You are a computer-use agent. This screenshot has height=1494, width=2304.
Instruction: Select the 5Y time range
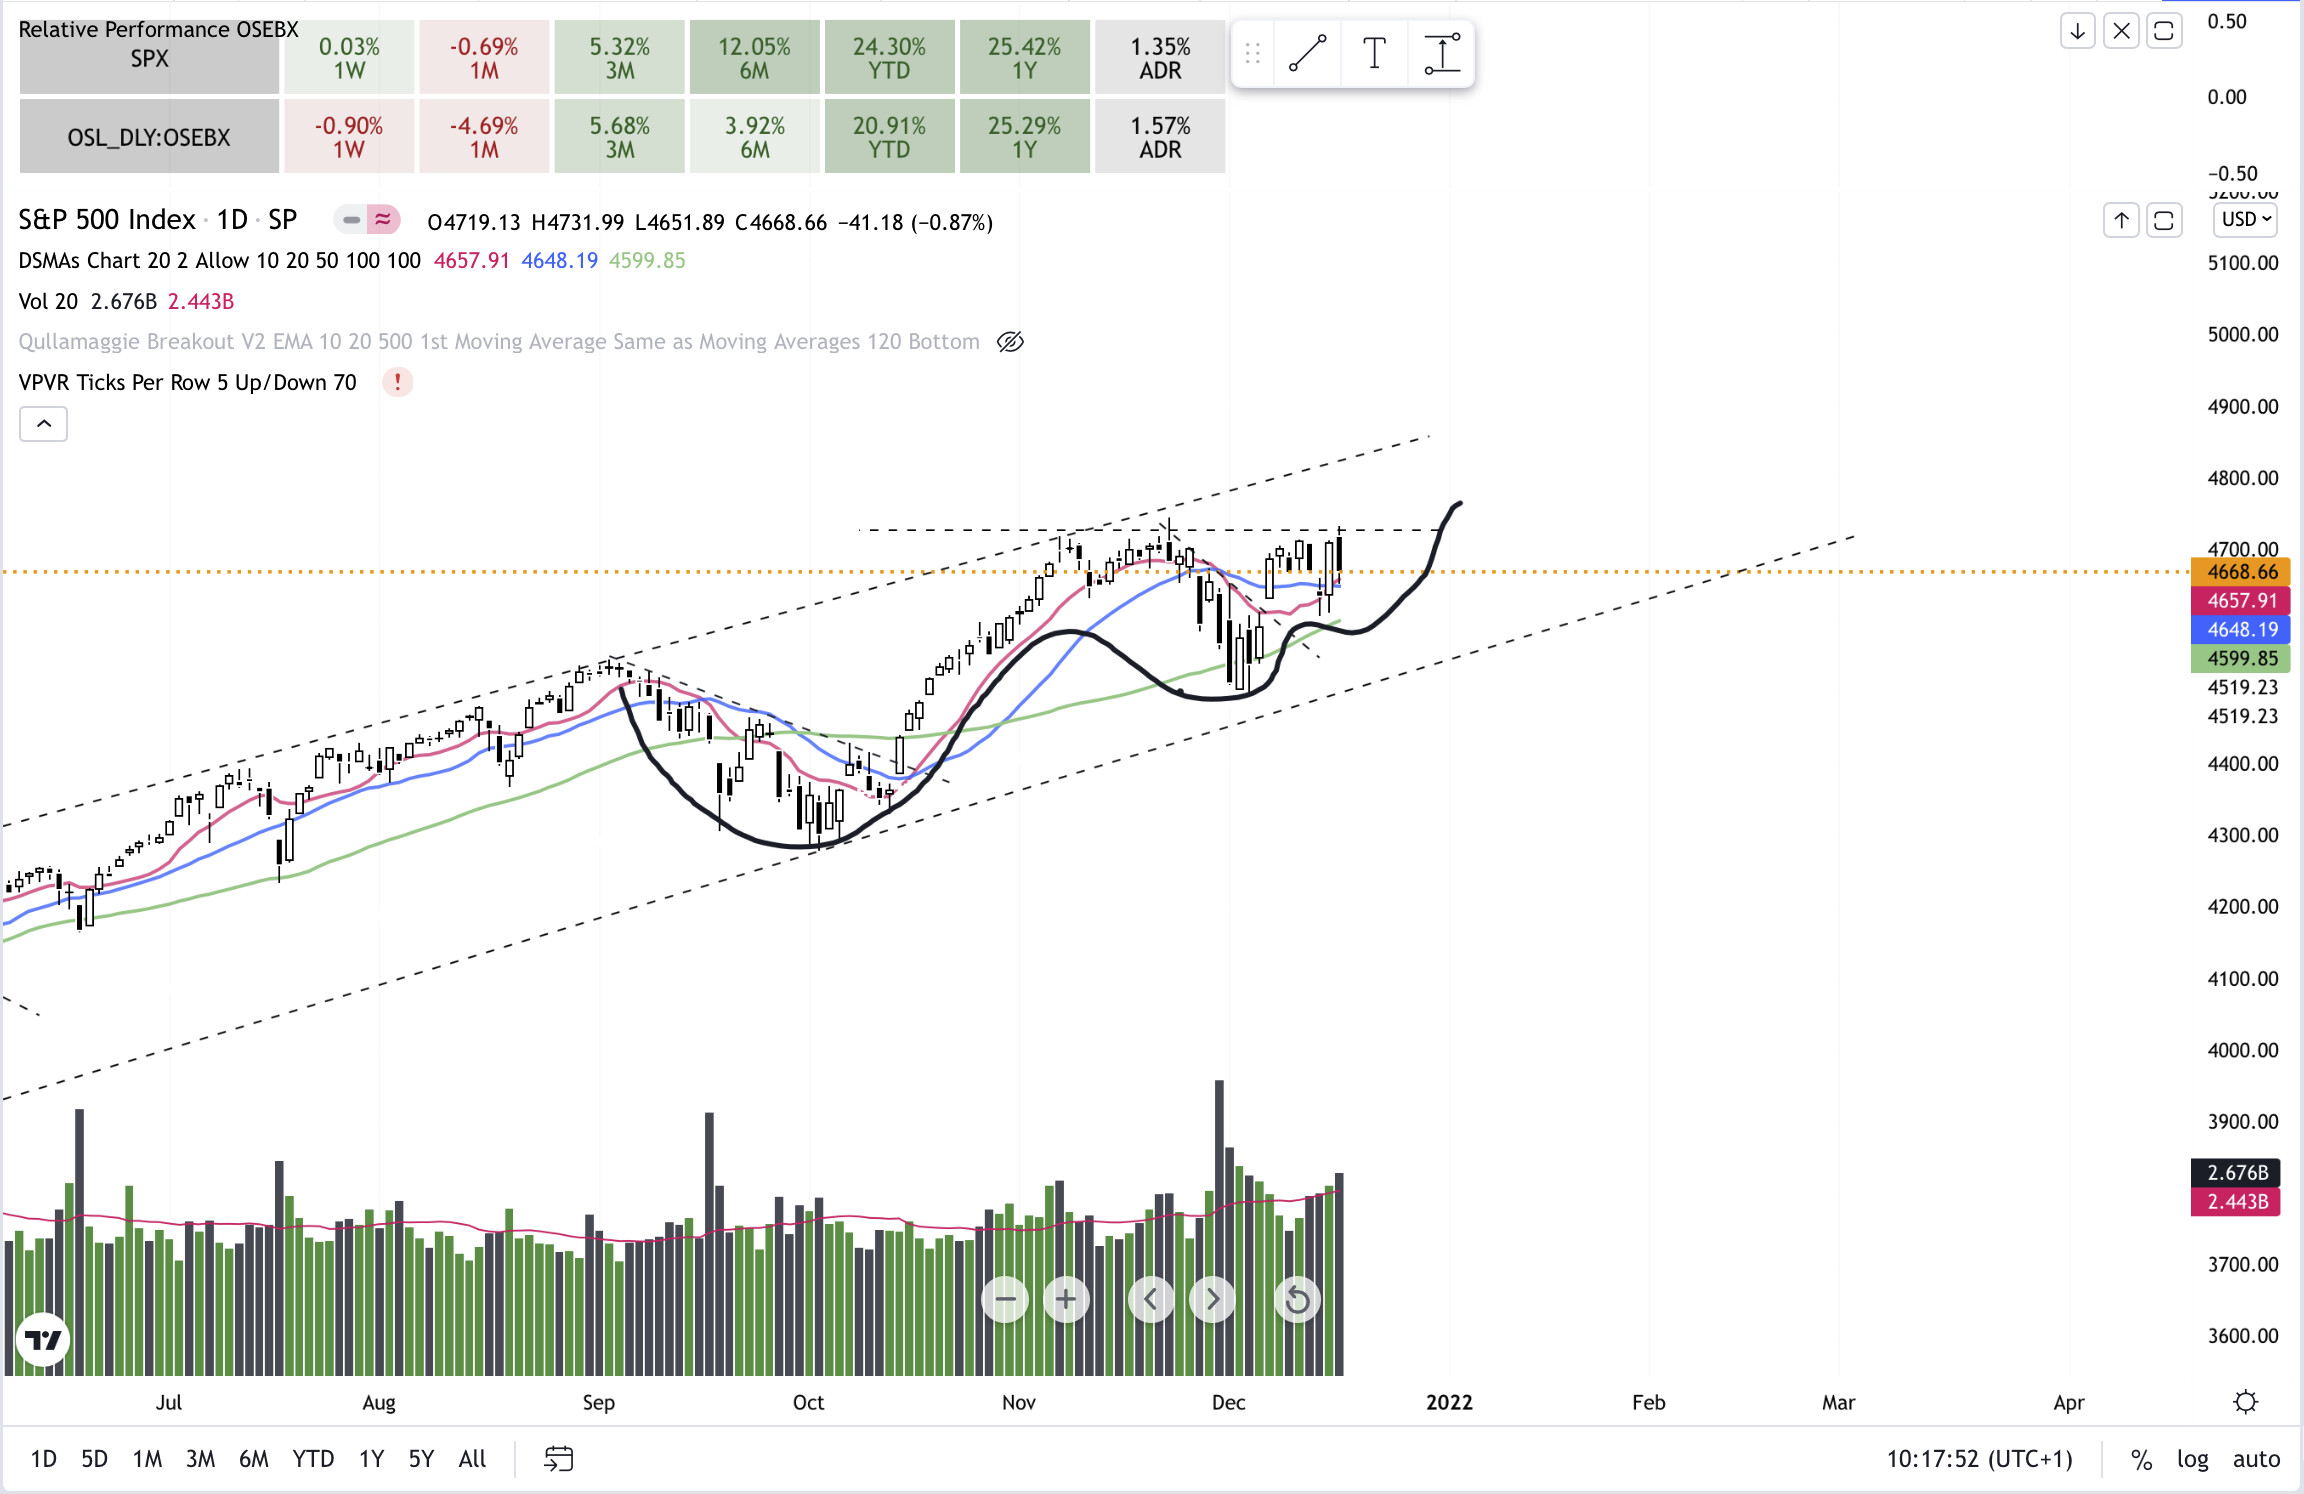click(x=421, y=1459)
